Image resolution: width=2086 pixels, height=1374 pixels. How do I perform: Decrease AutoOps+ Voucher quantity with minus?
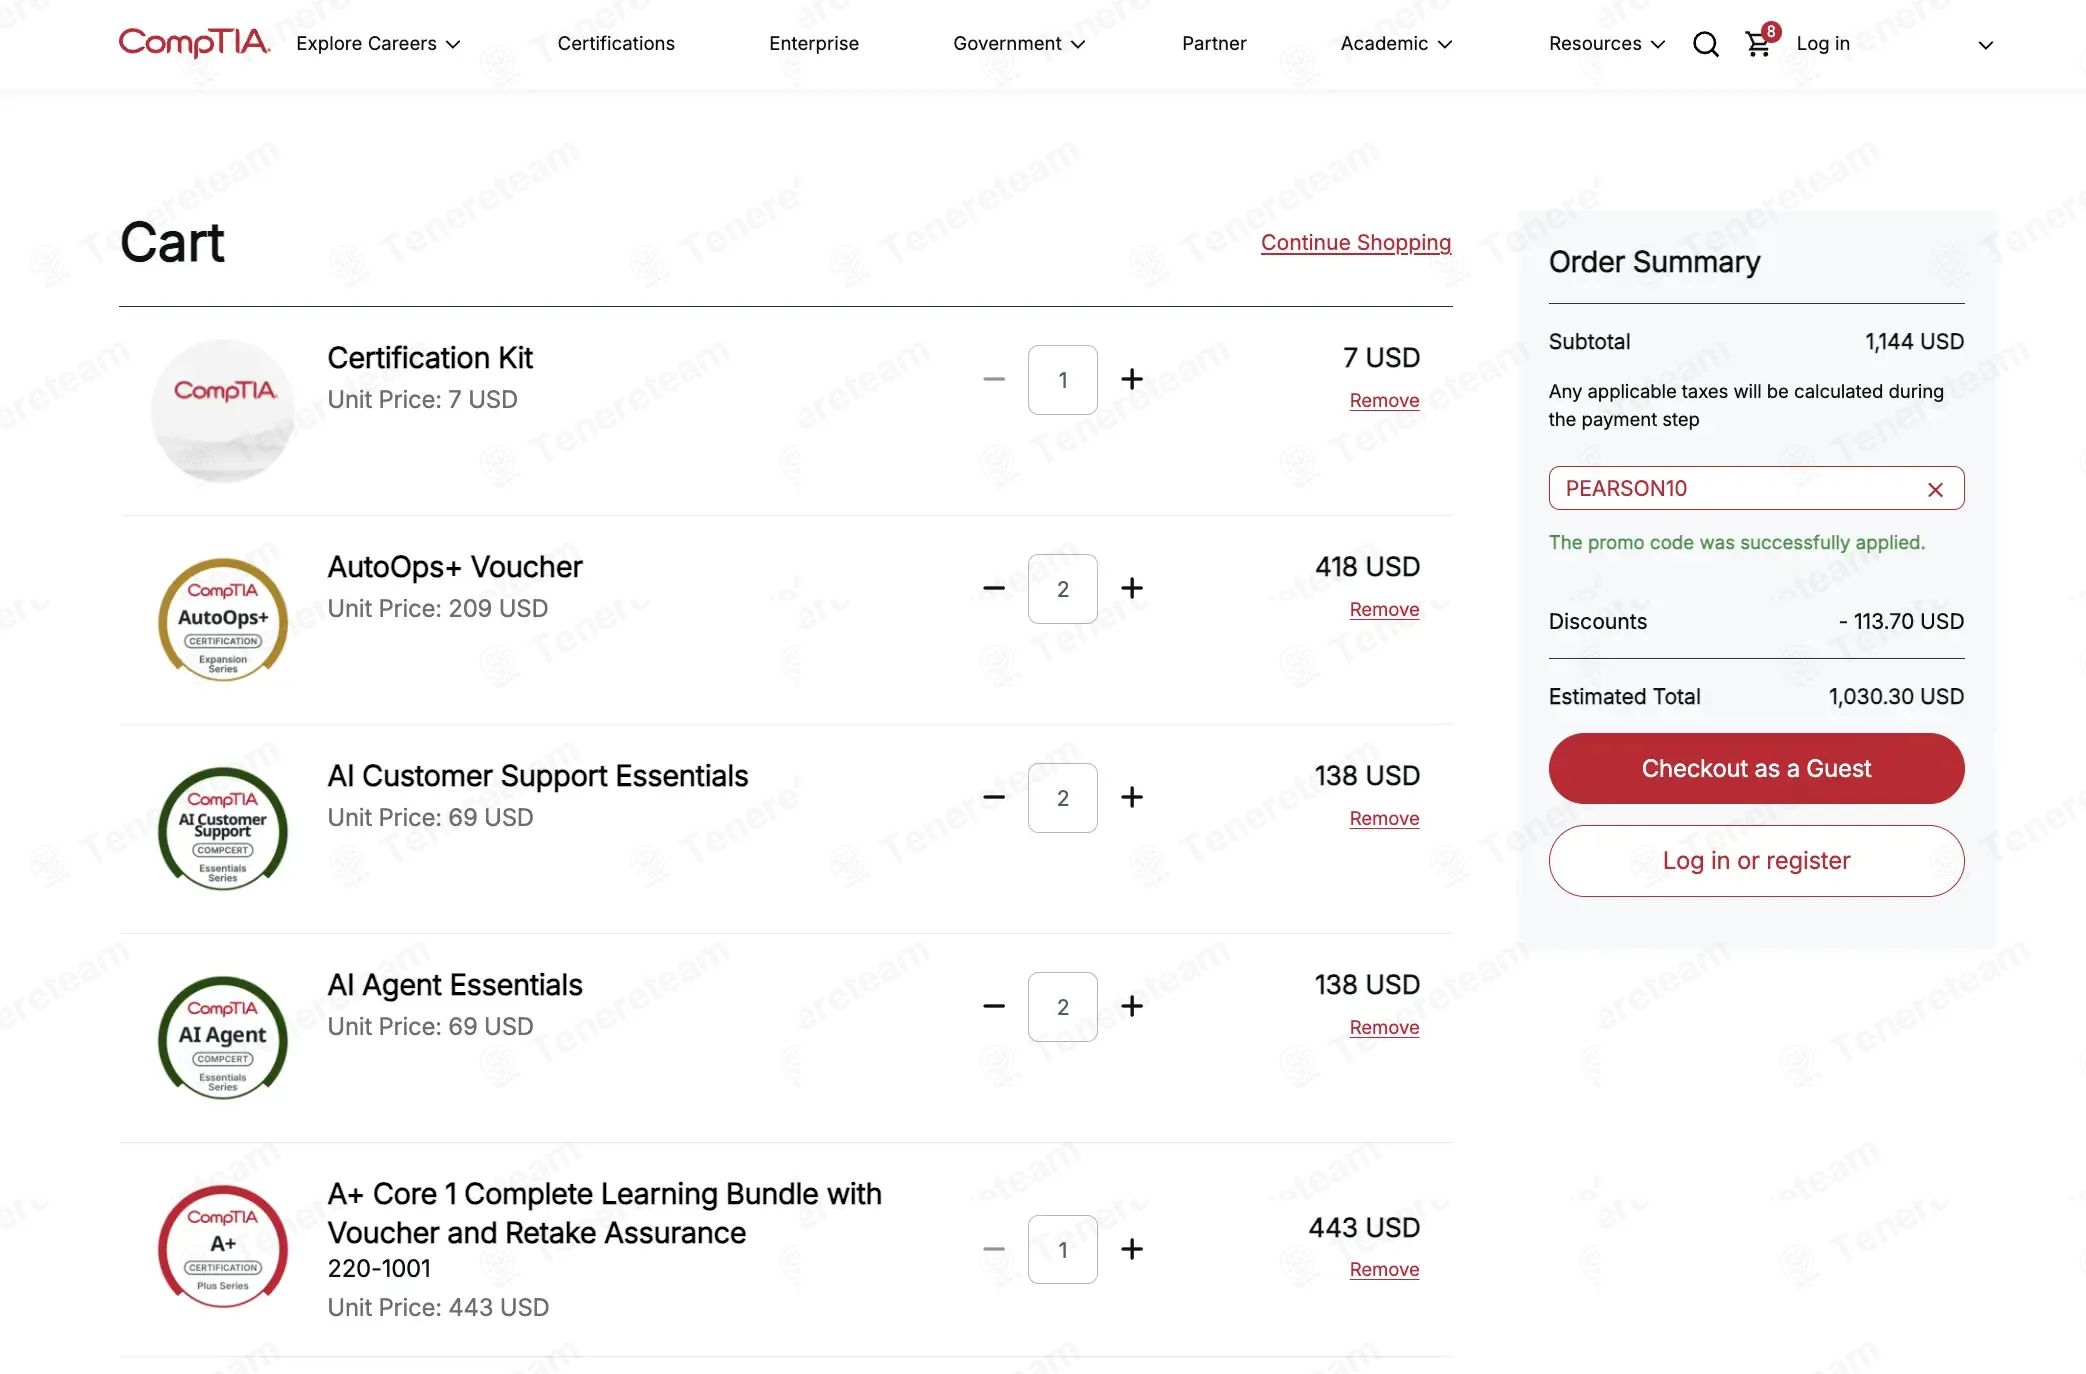pyautogui.click(x=994, y=588)
